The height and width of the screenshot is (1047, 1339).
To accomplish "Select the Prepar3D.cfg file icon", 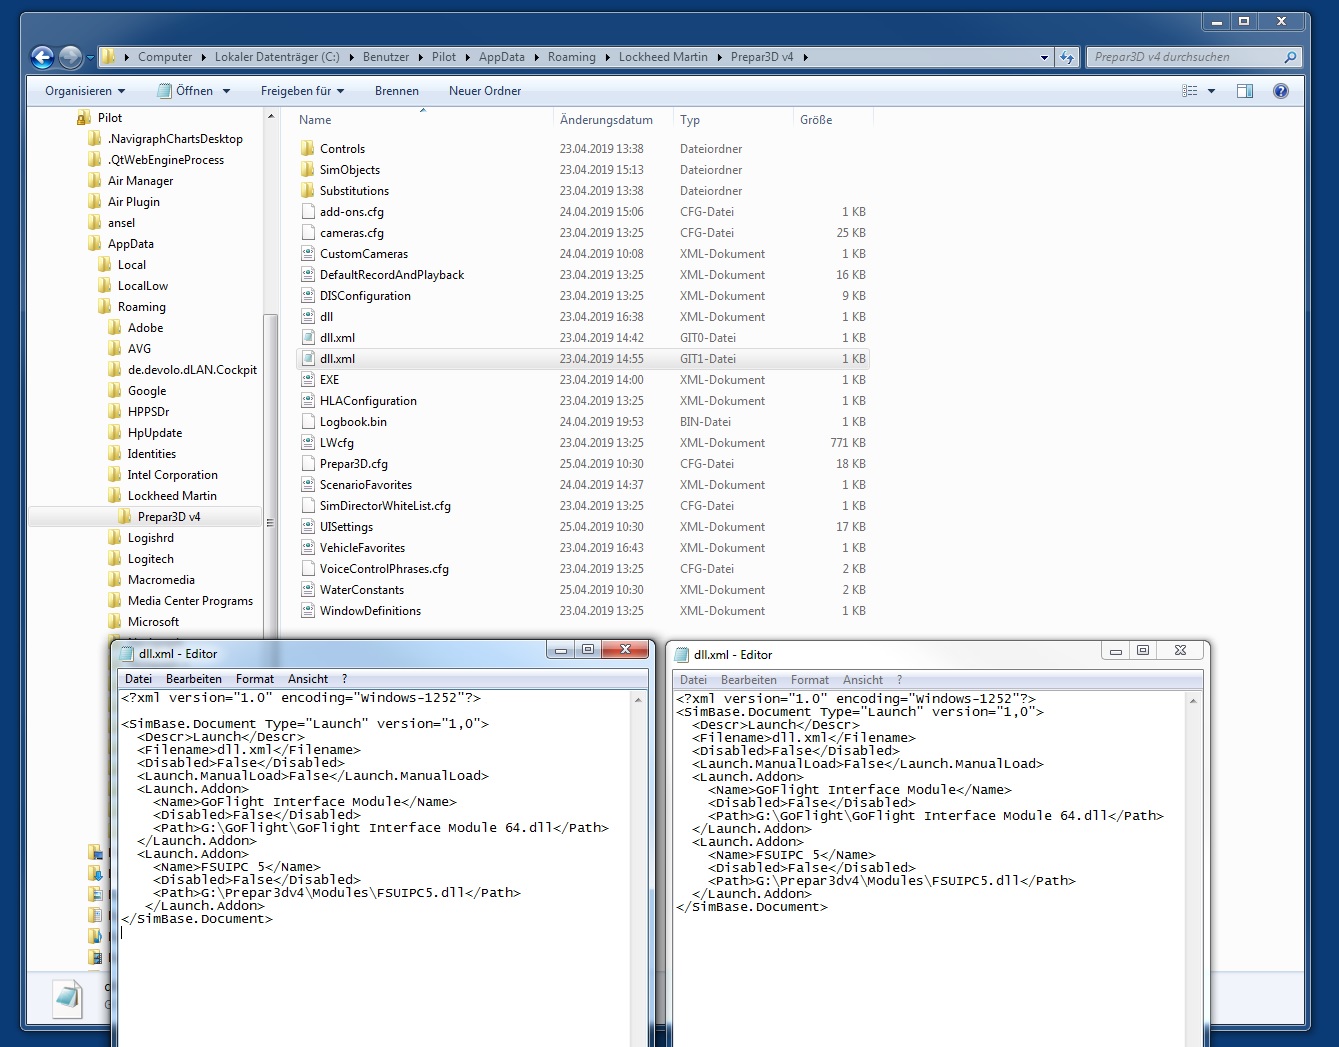I will point(308,464).
